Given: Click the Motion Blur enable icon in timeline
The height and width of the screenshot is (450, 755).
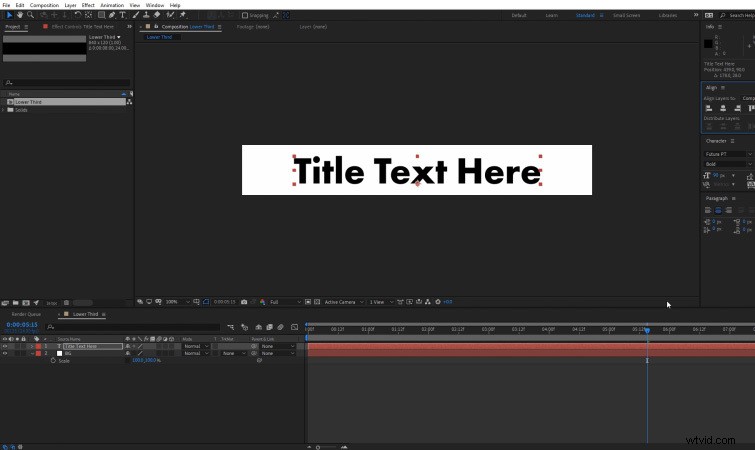Looking at the screenshot, I should click(280, 327).
